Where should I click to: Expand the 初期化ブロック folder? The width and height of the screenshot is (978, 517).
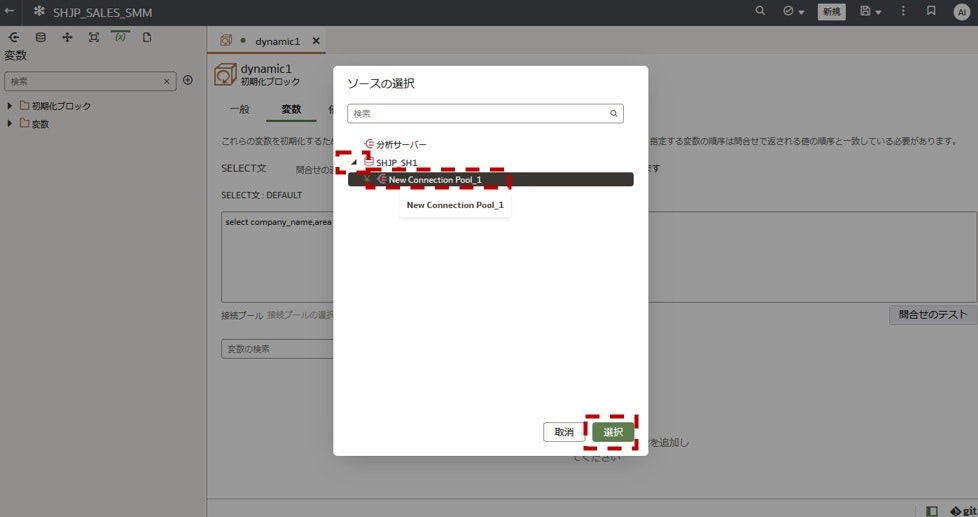(9, 106)
